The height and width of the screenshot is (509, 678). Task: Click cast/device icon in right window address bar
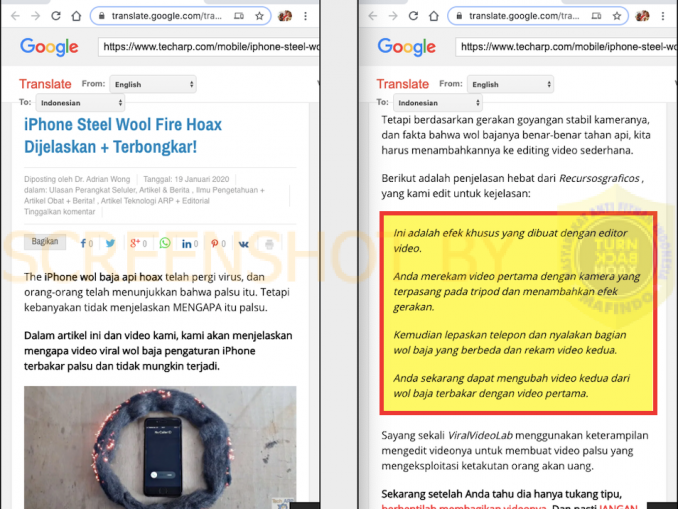pyautogui.click(x=596, y=16)
